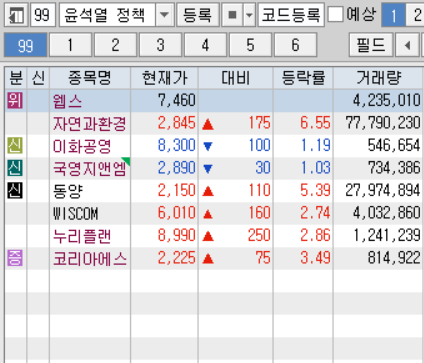Click the 윤석열 정책 group name field

coord(107,15)
